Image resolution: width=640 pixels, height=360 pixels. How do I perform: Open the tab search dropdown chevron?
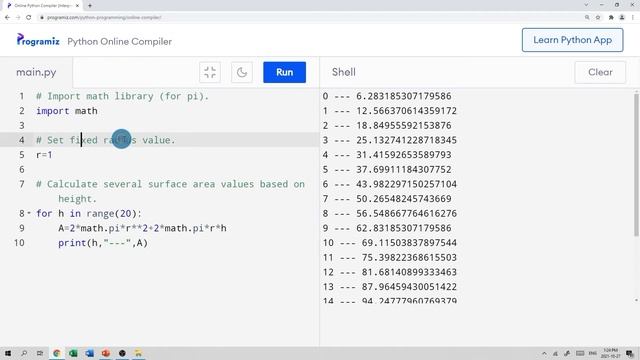pos(586,5)
